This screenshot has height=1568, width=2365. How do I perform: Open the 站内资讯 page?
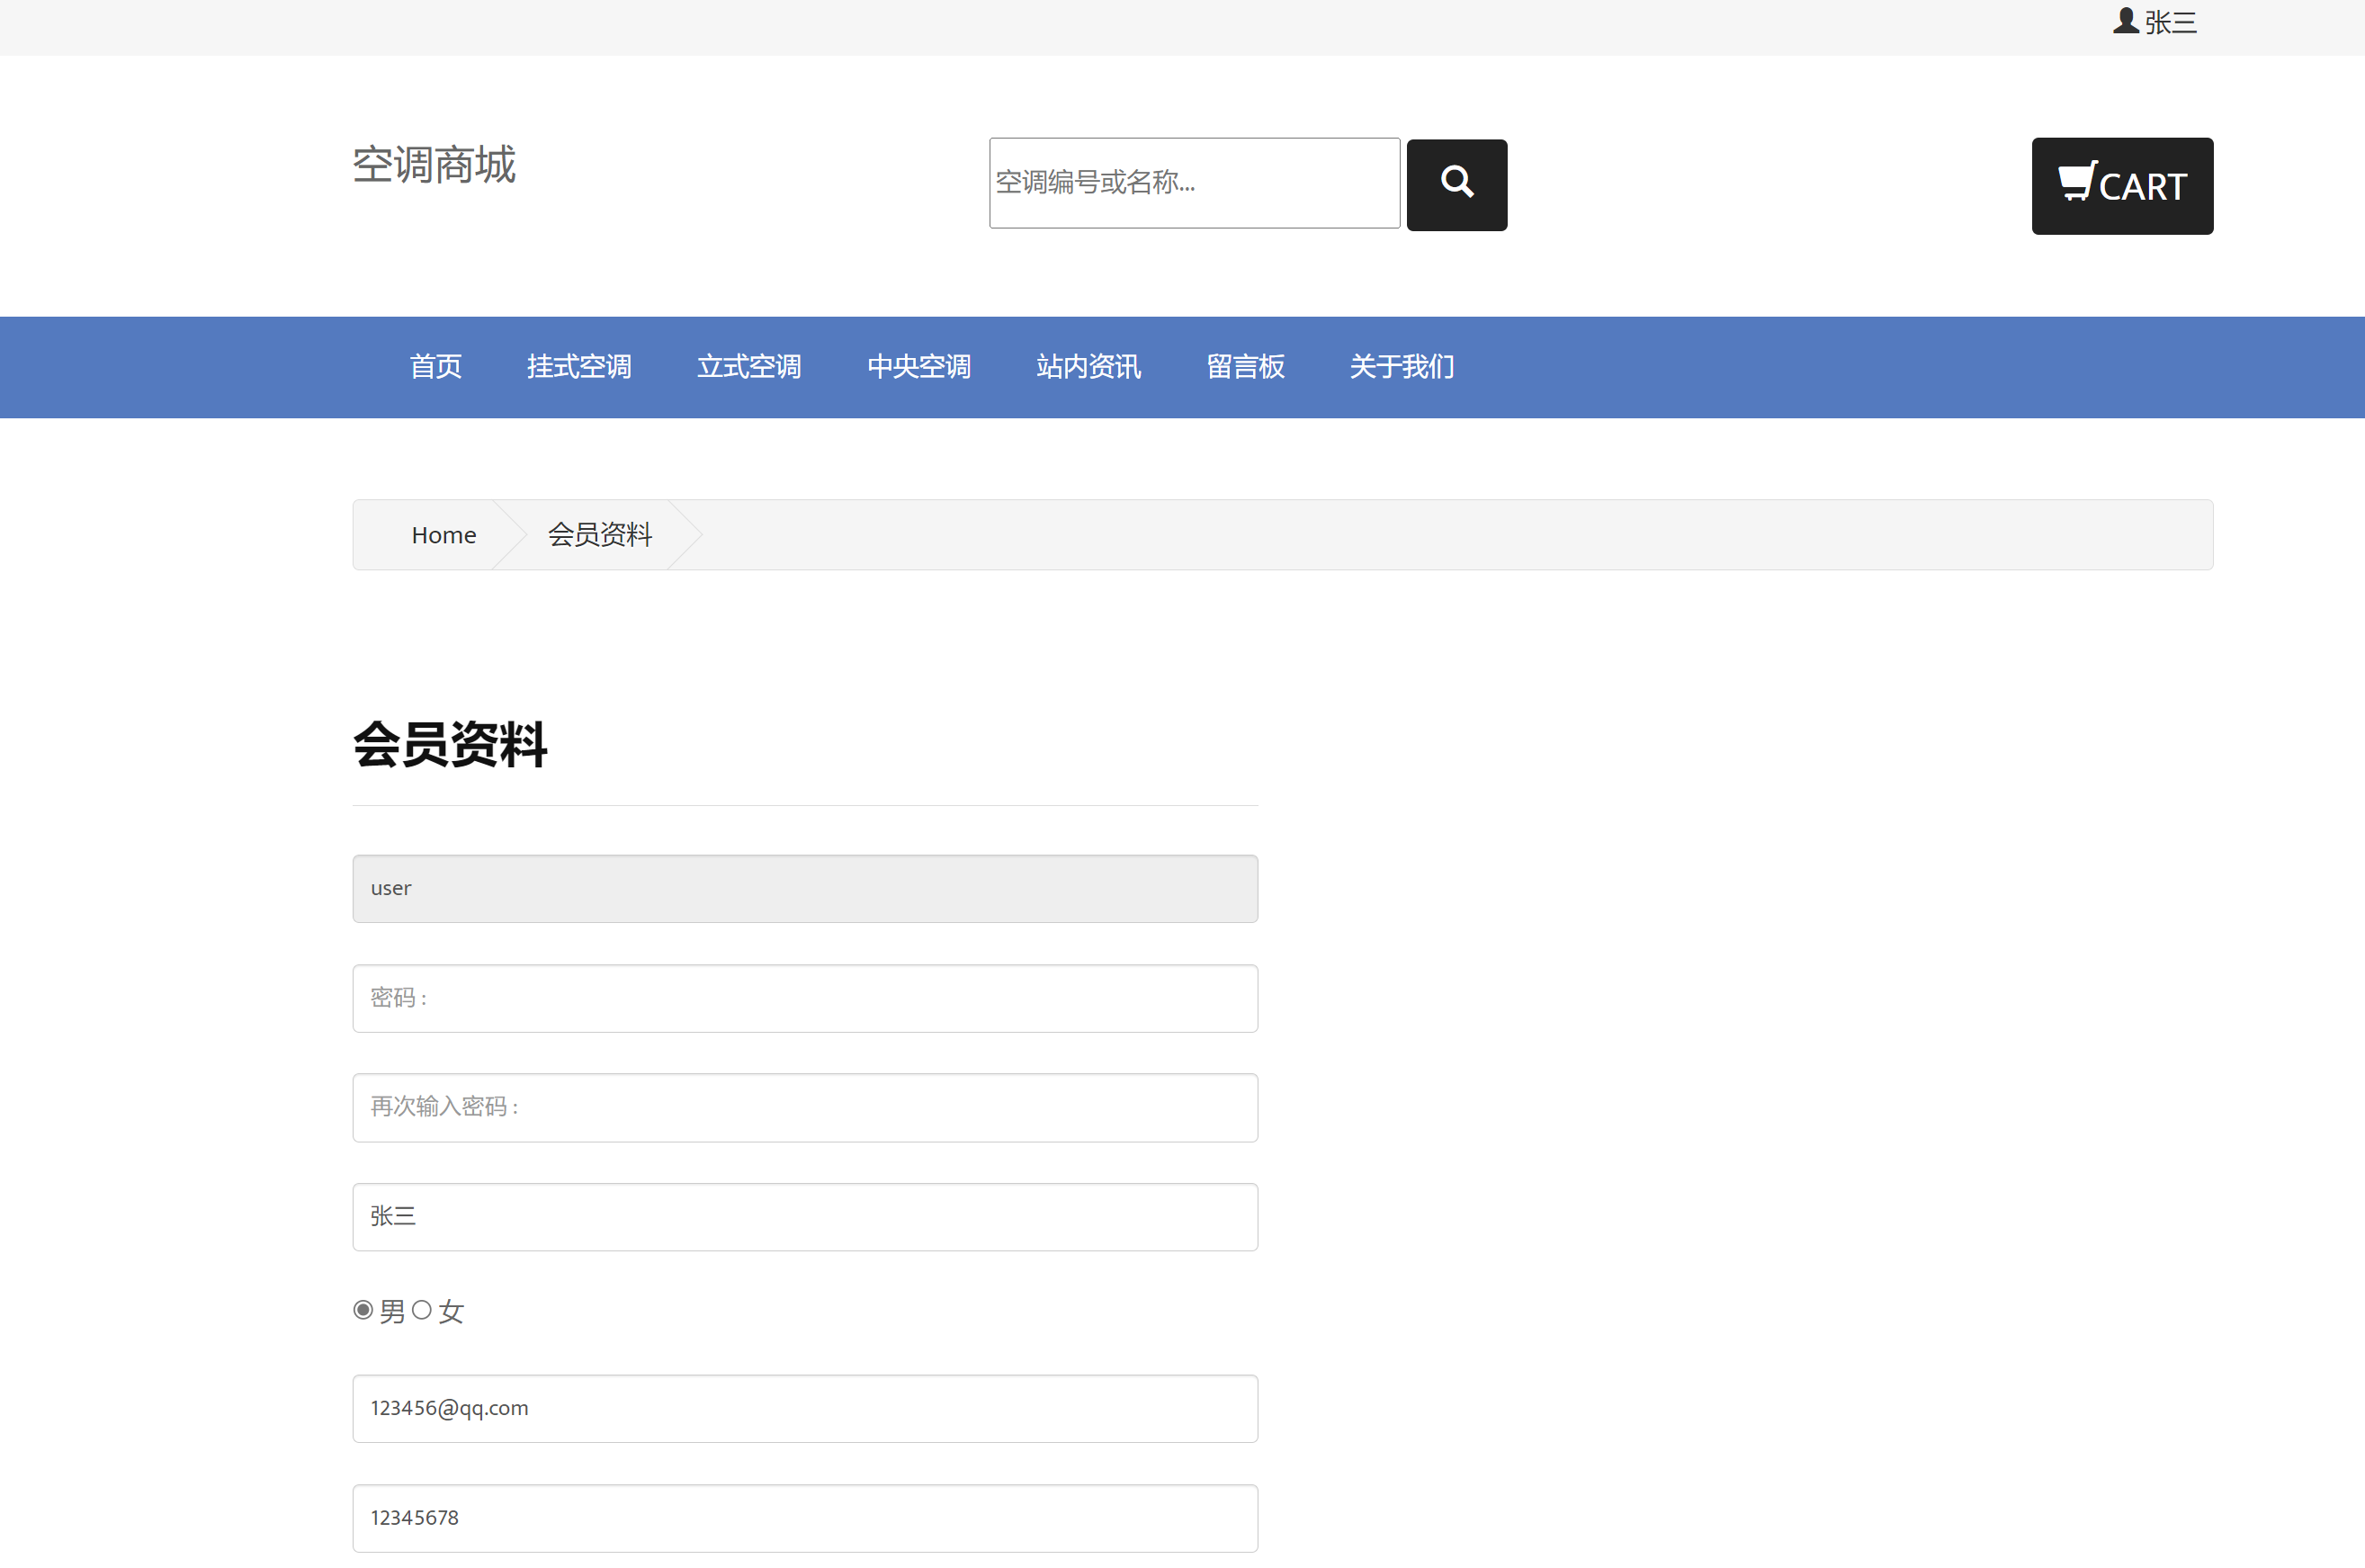(x=1088, y=366)
